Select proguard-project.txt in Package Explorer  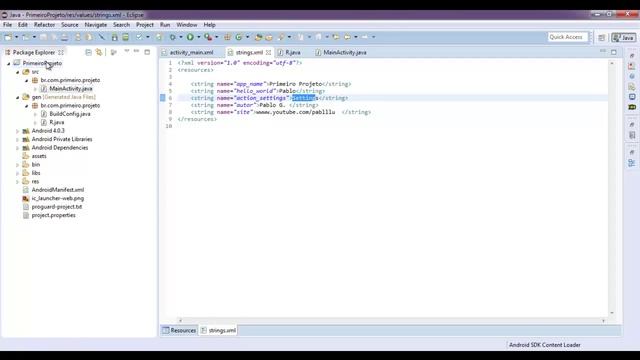[57, 207]
